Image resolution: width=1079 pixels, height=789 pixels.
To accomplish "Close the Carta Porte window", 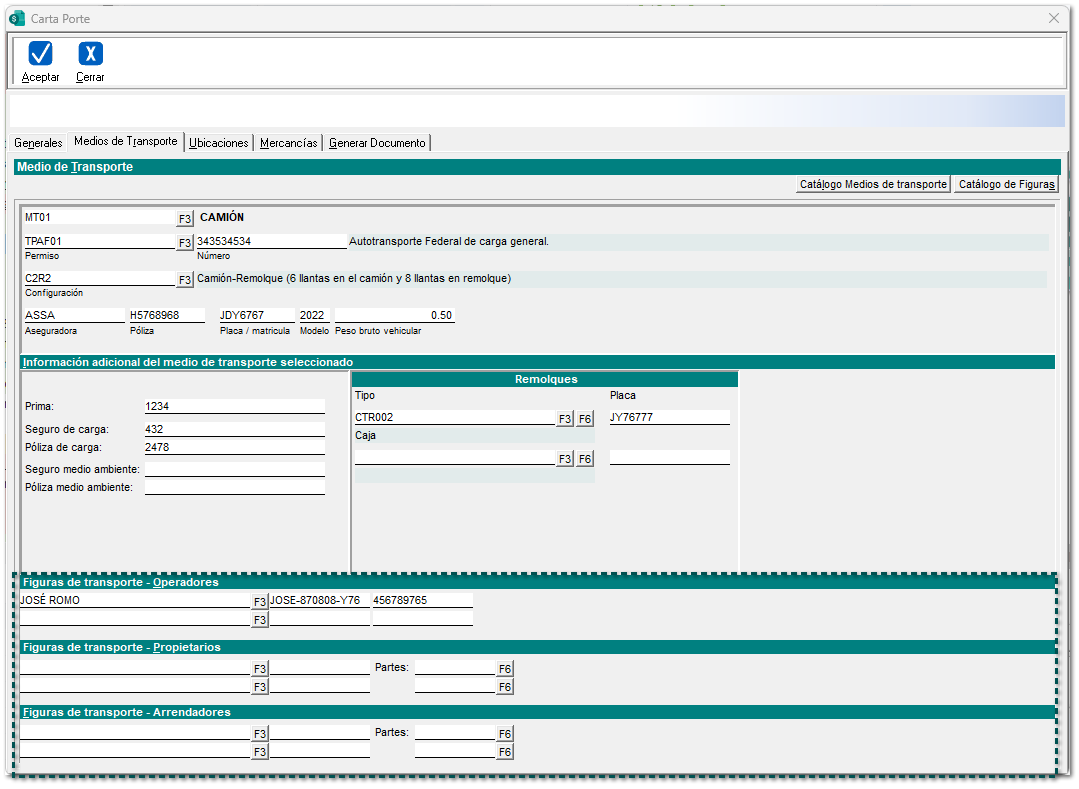I will (1053, 18).
